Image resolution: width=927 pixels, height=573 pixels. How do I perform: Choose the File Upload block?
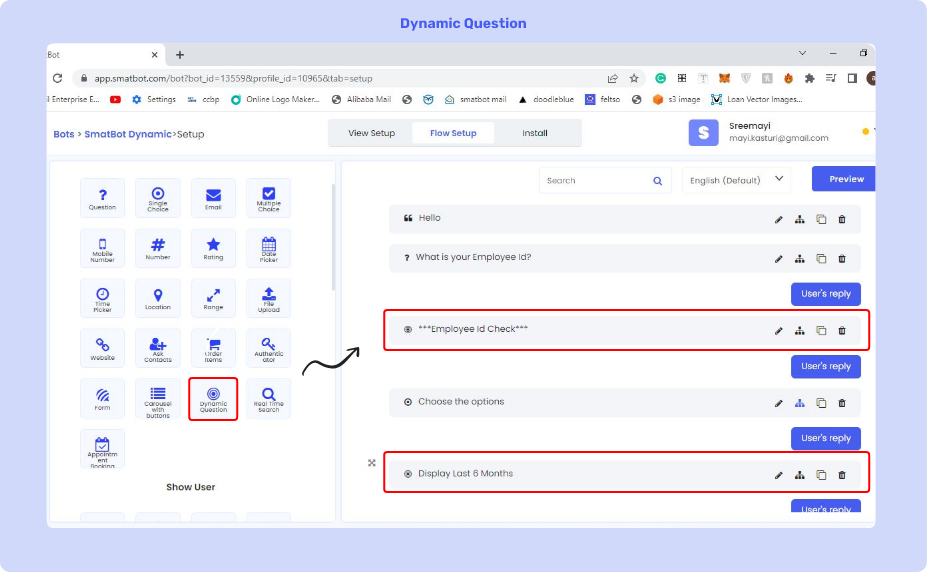coord(268,298)
